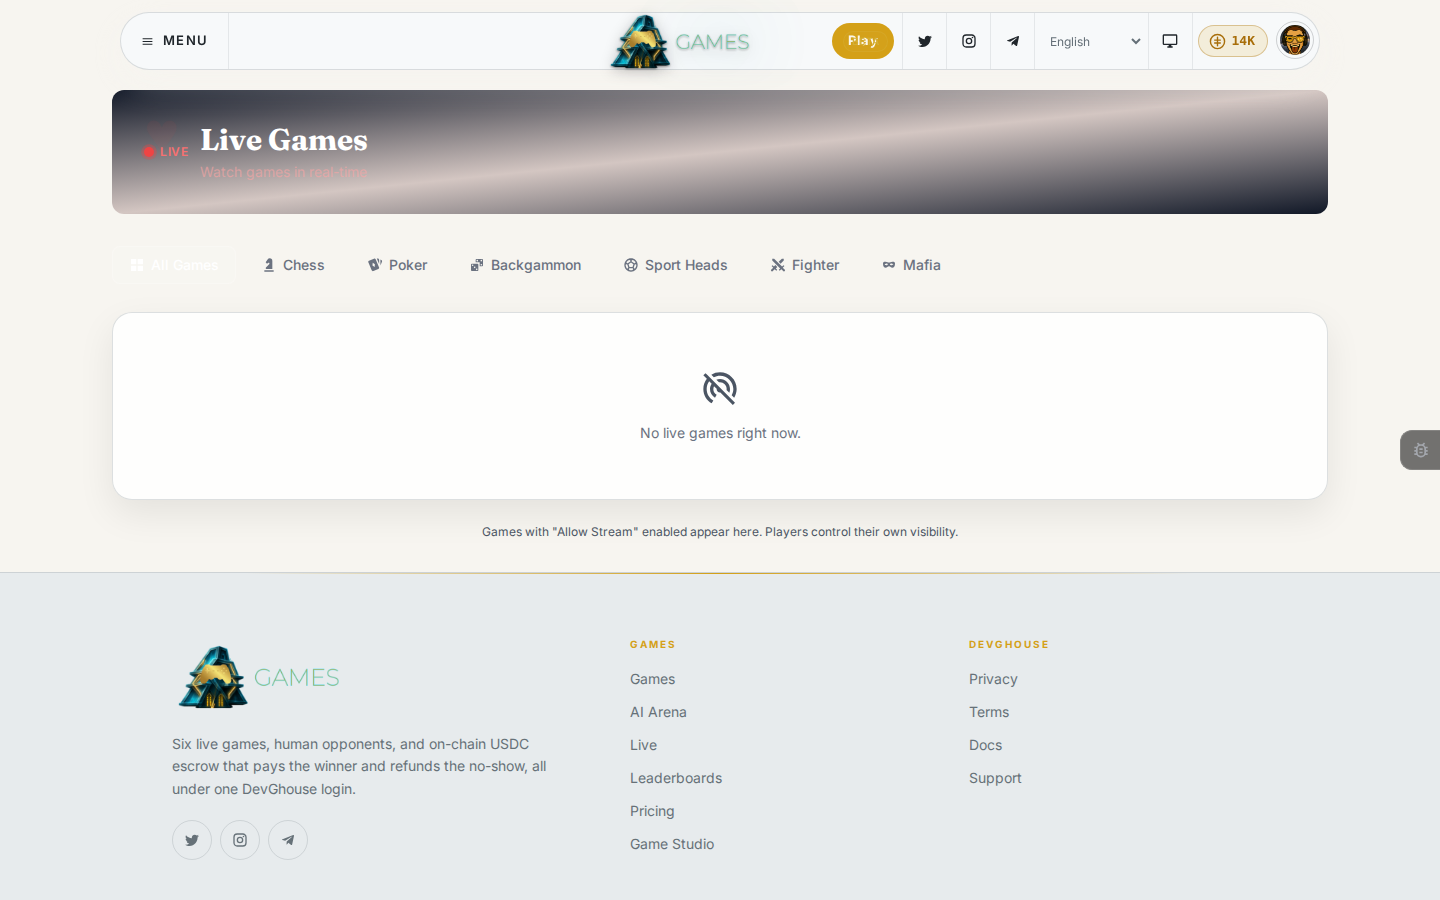Switch to the Mafia tab

912,265
